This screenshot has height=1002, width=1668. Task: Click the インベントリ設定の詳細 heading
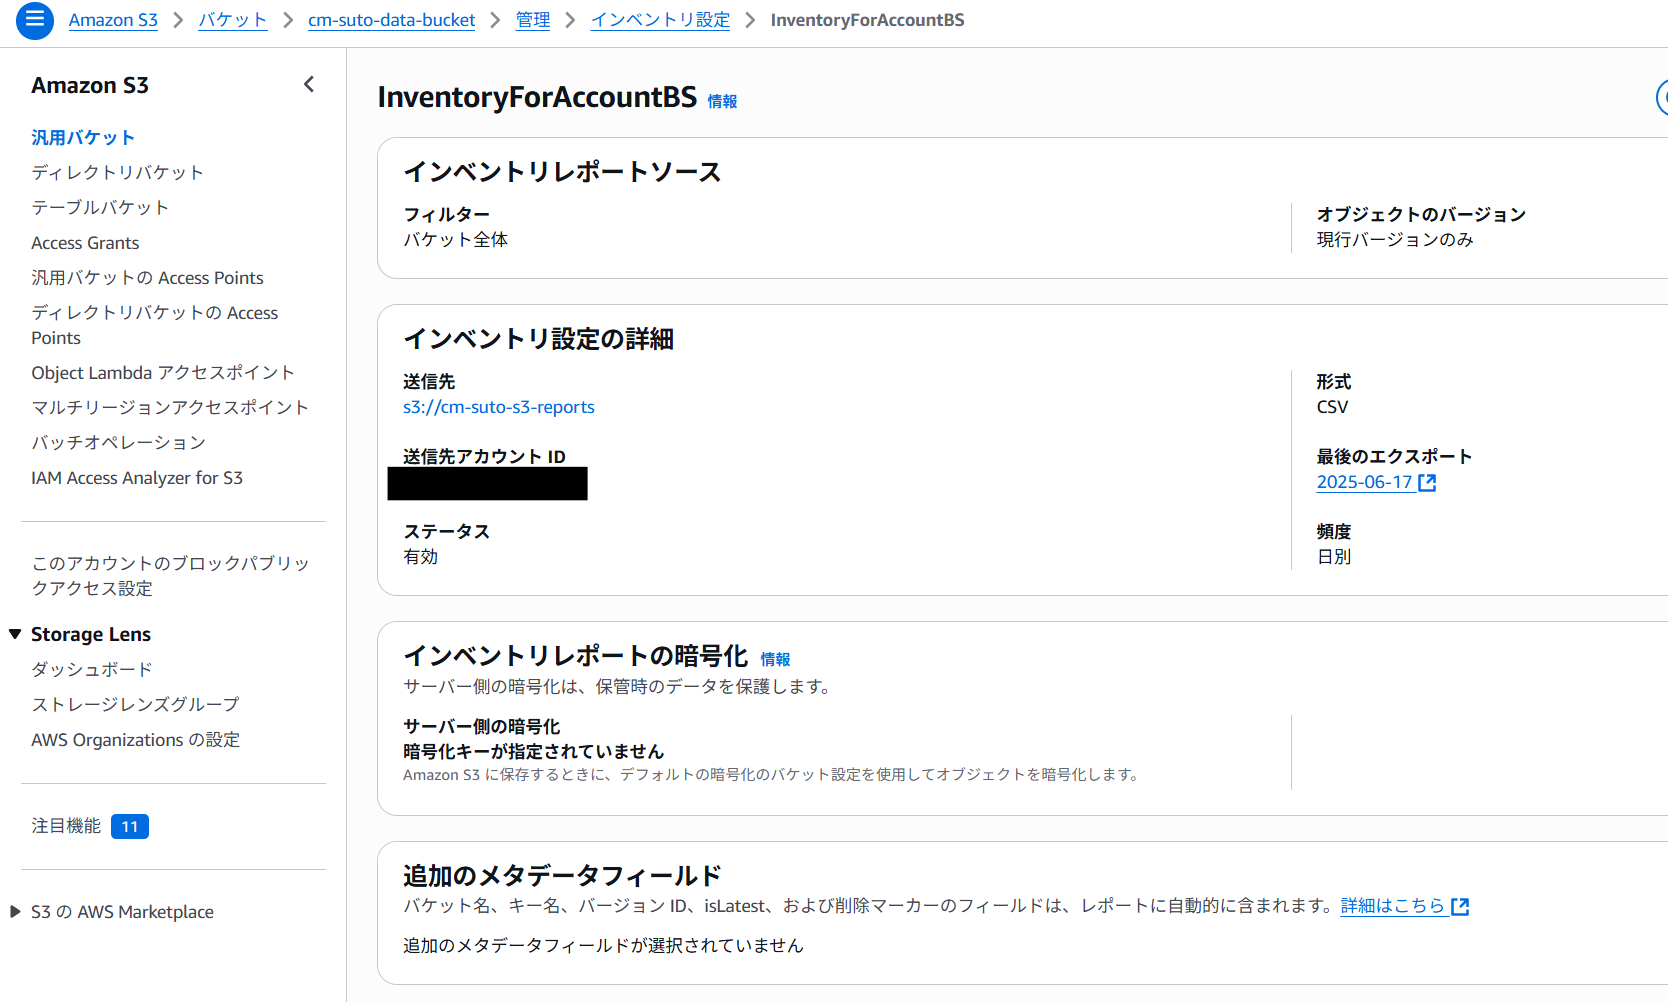pyautogui.click(x=538, y=339)
